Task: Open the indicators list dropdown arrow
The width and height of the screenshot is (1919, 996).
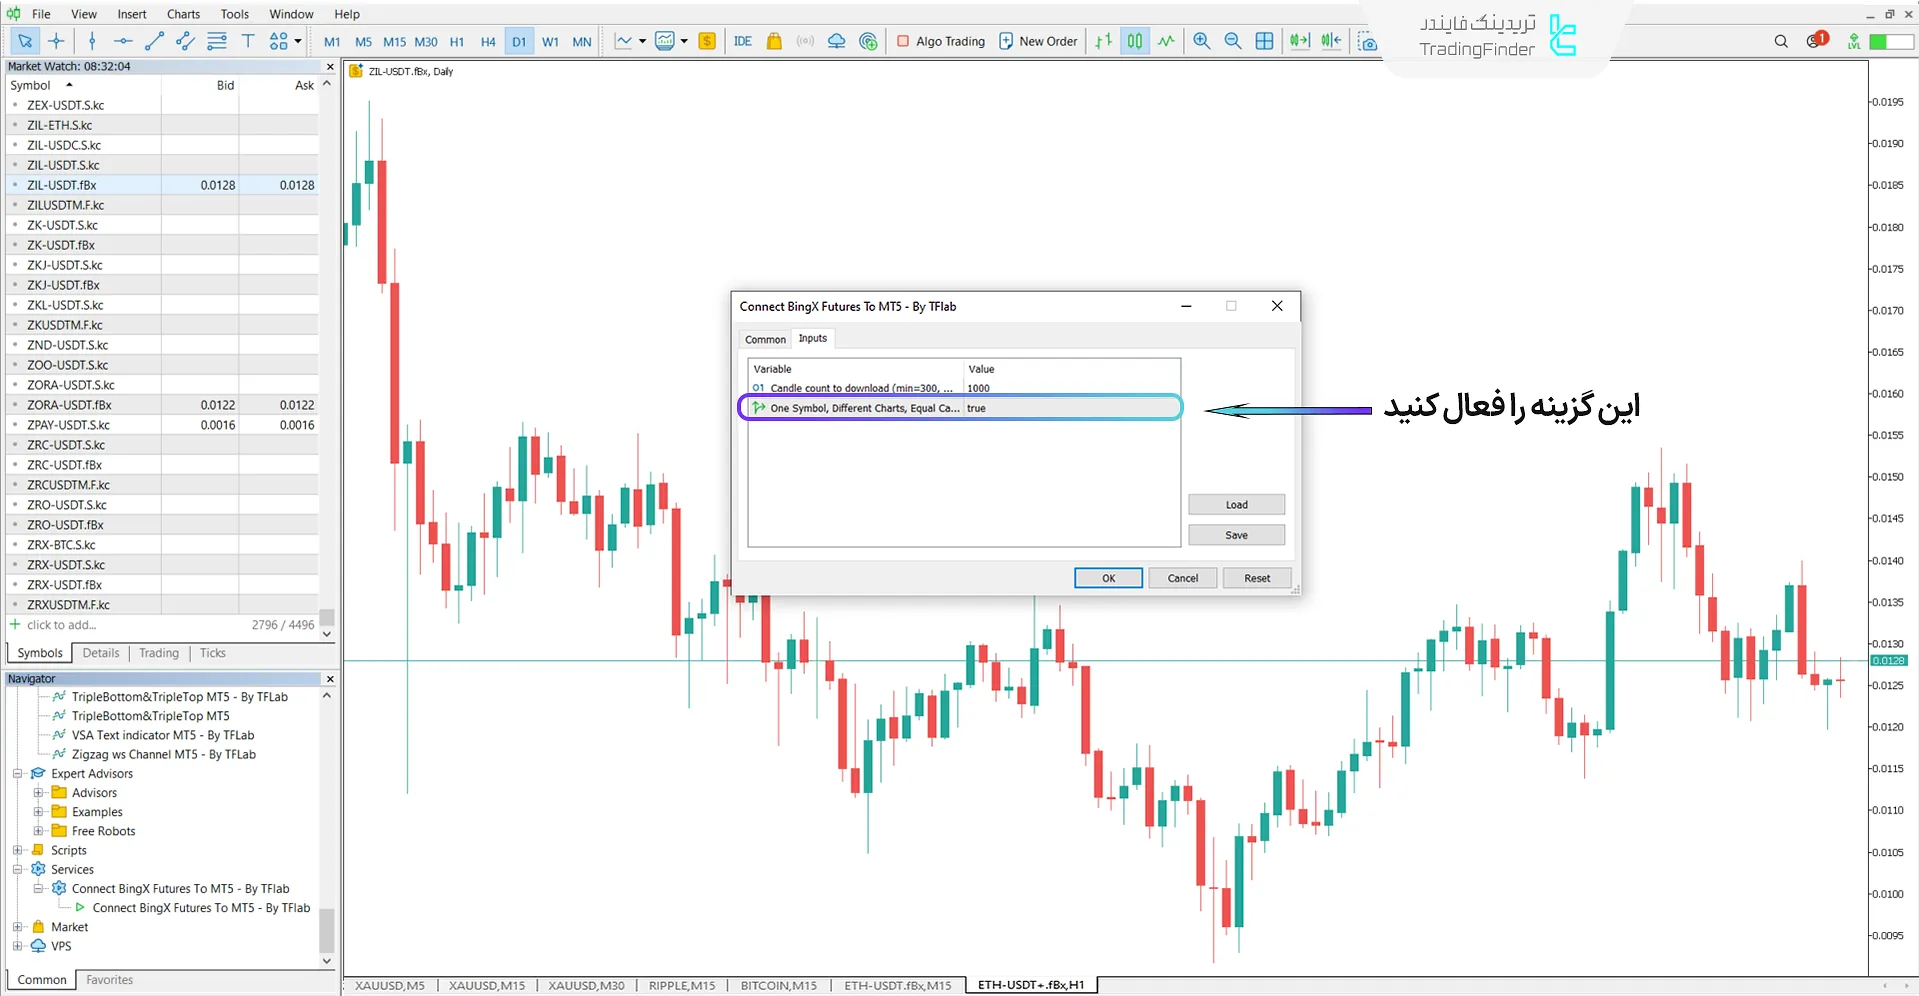Action: (x=684, y=41)
